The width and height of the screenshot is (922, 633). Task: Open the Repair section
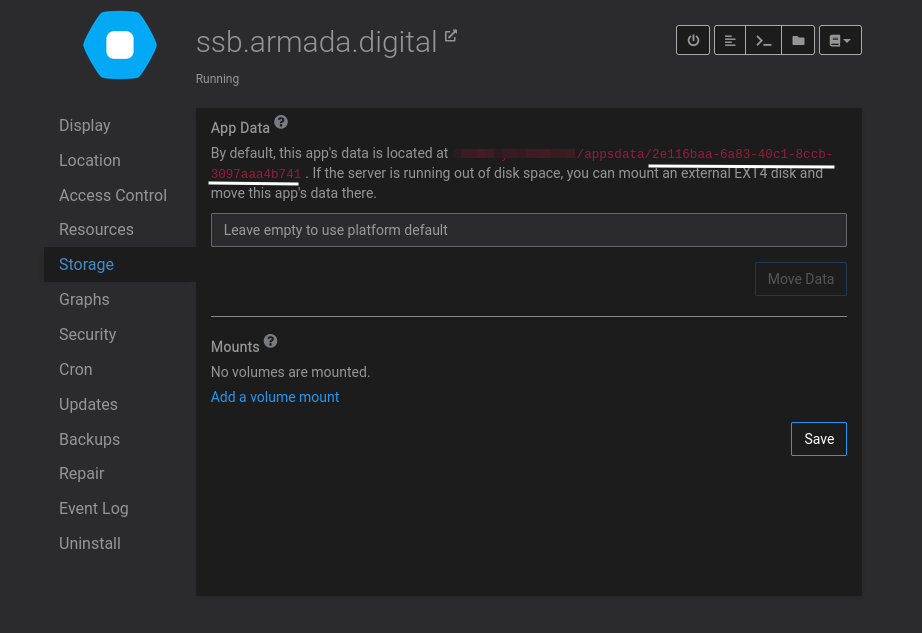(x=82, y=473)
